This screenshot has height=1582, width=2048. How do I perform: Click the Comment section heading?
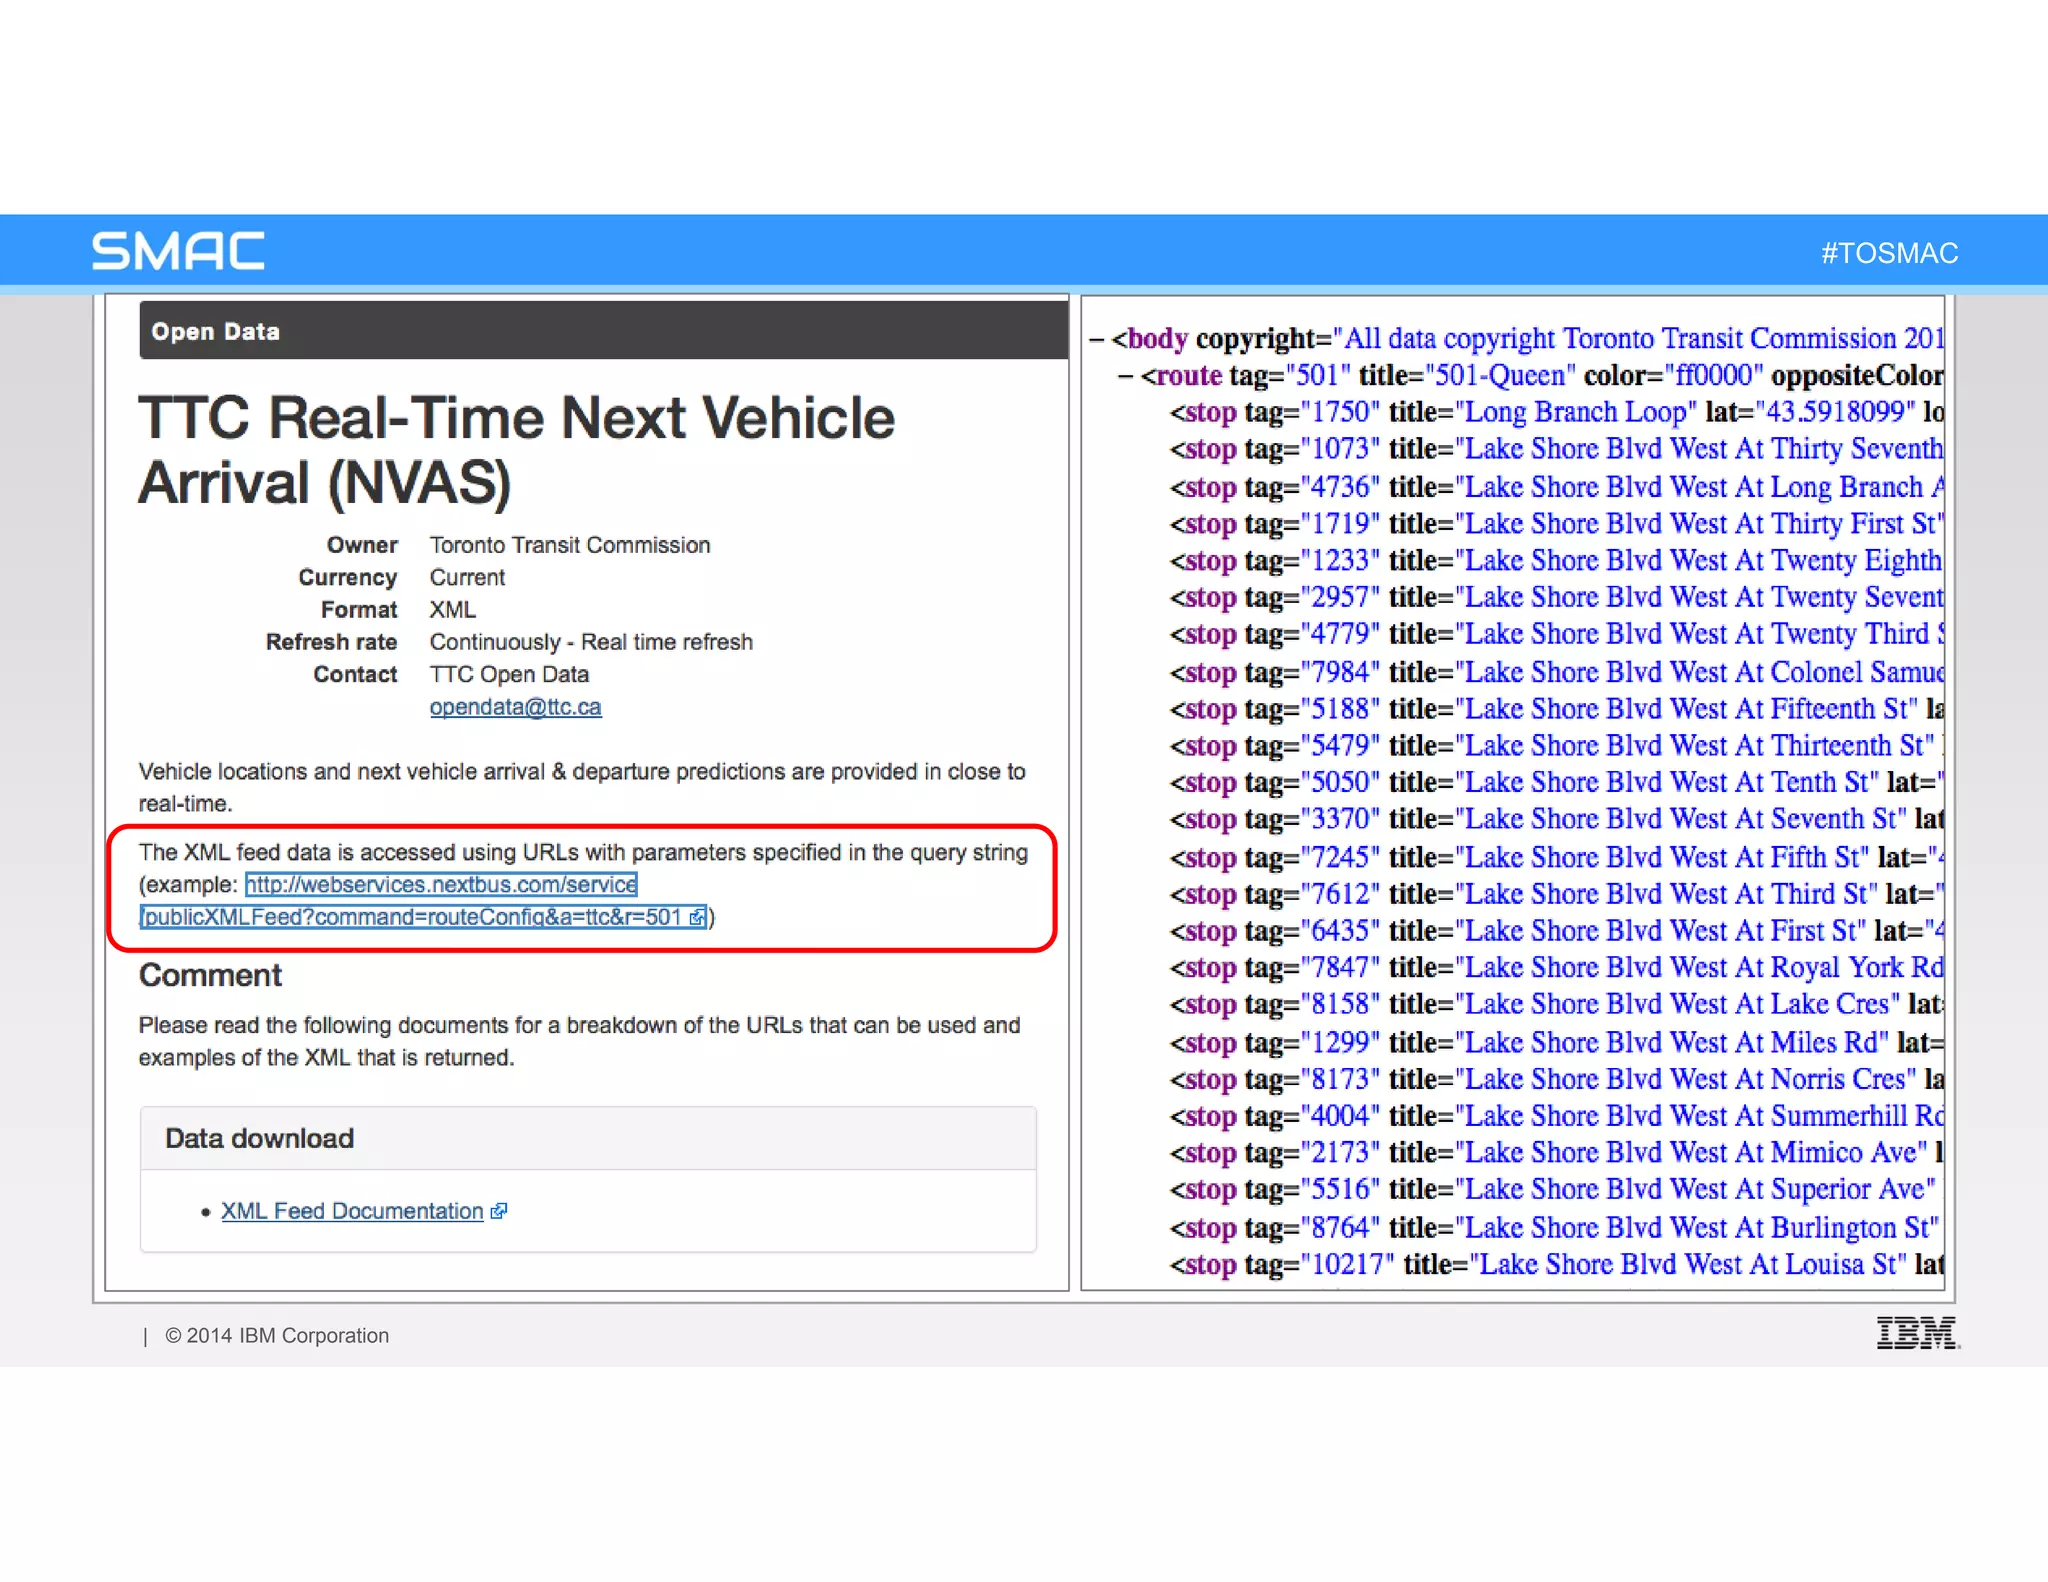pos(210,975)
